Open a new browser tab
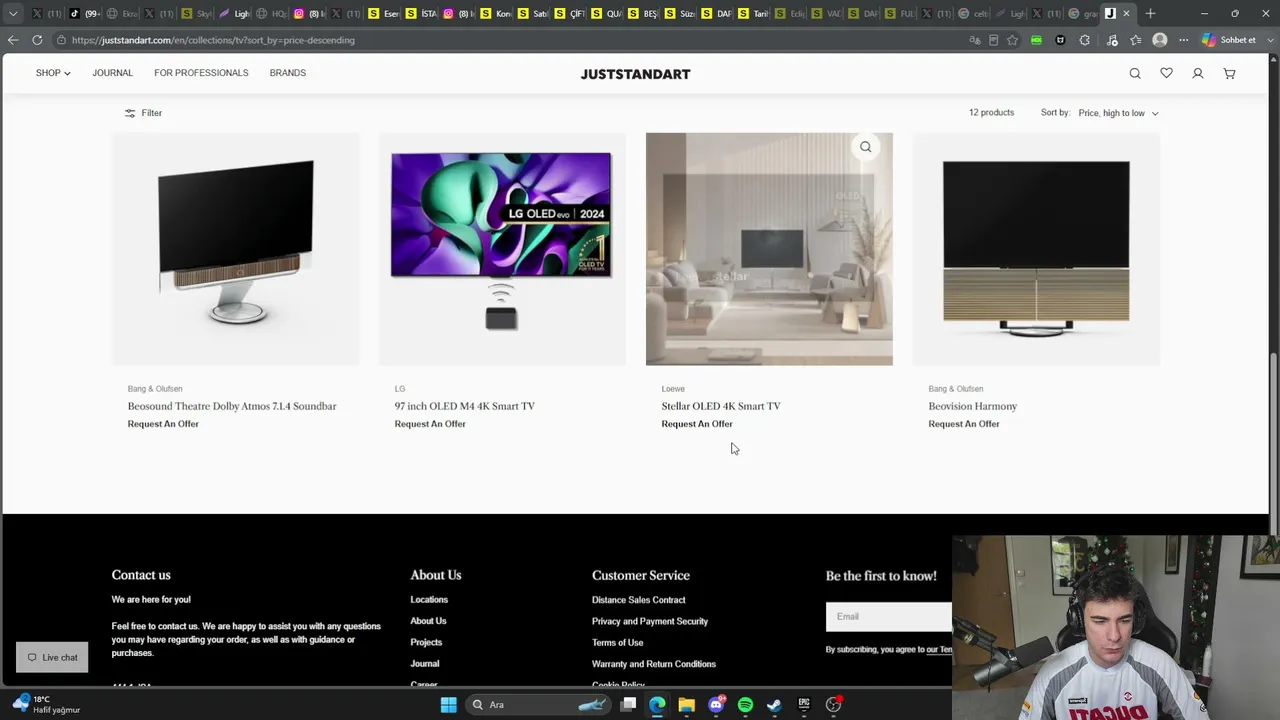This screenshot has height=720, width=1280. coord(1150,13)
